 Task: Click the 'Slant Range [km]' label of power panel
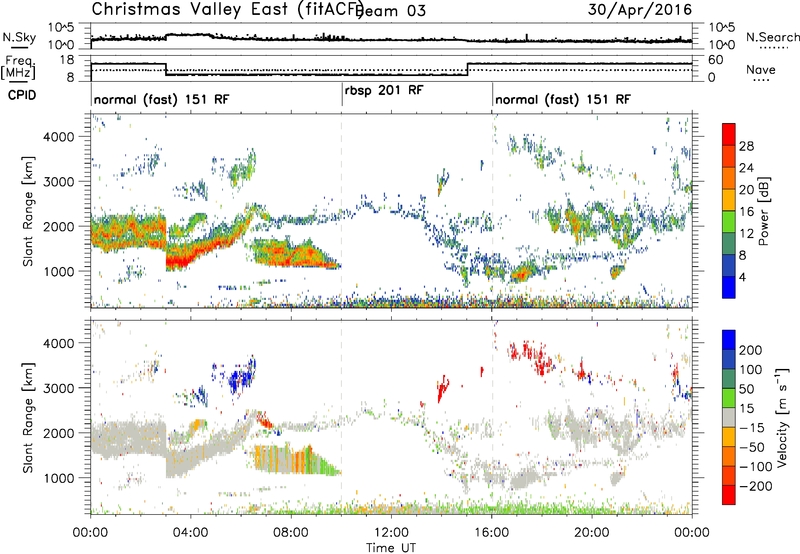click(x=28, y=211)
